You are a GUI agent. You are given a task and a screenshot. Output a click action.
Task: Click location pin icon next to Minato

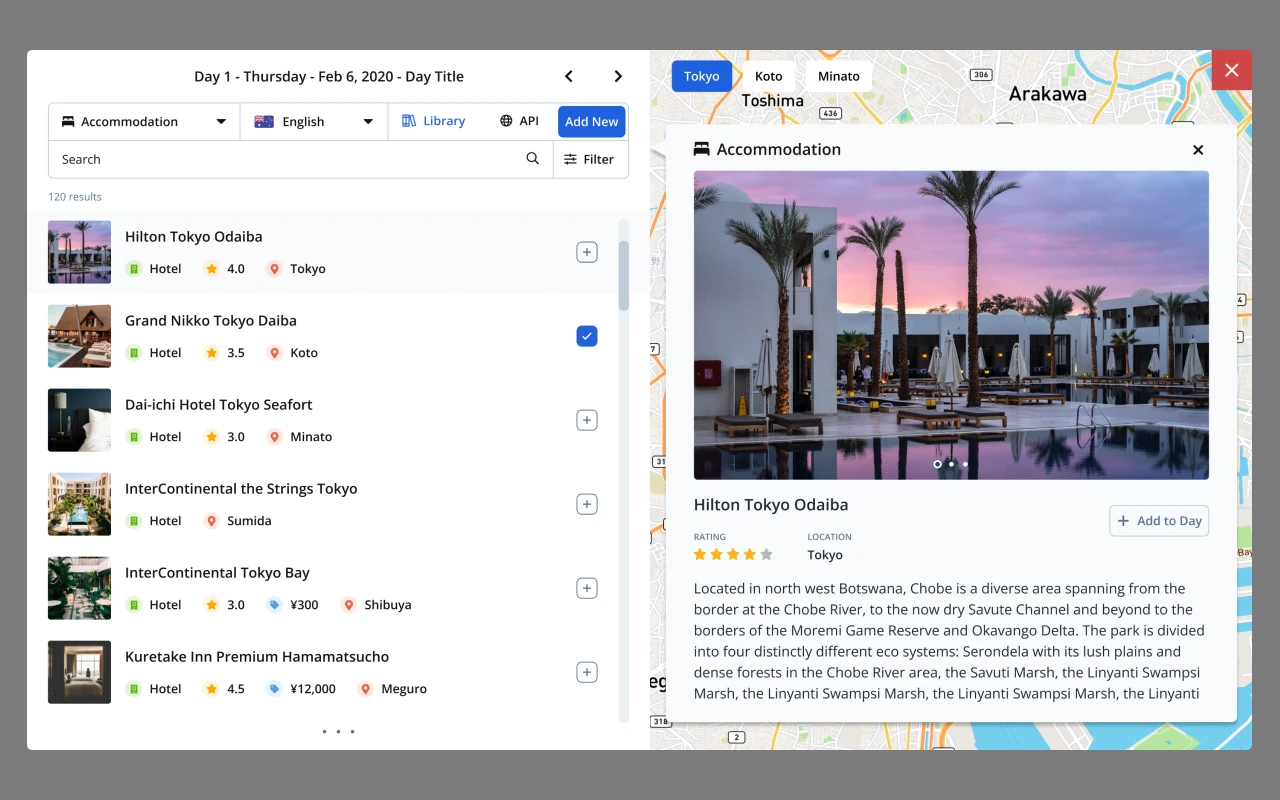274,437
